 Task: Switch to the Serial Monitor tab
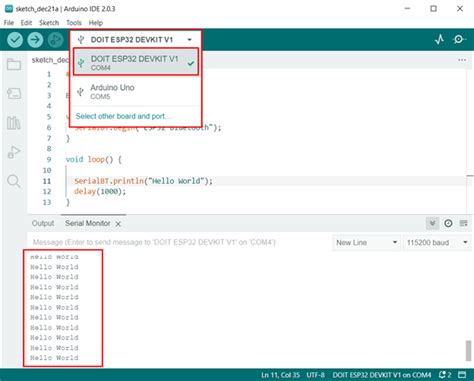click(88, 223)
